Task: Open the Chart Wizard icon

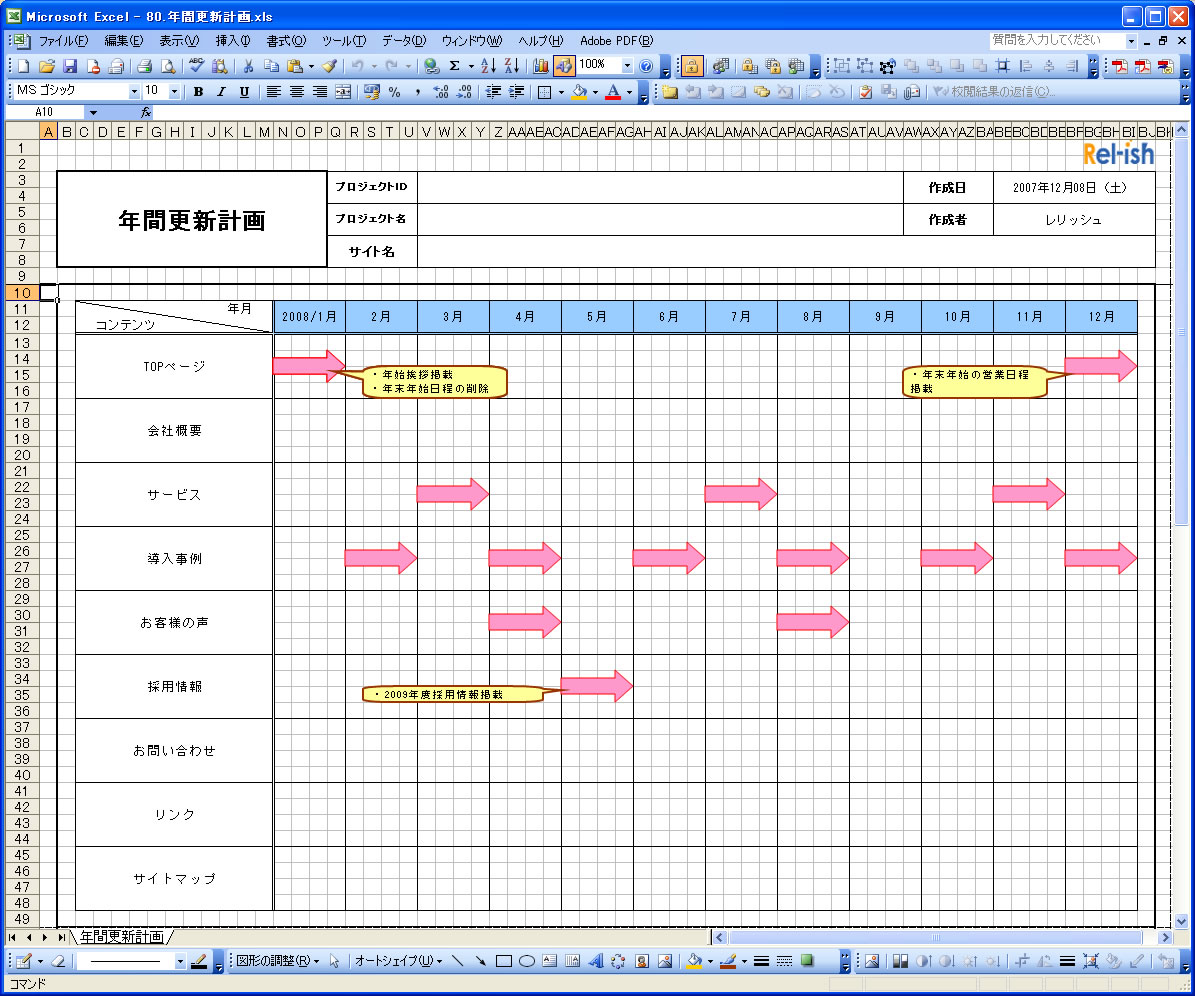Action: tap(541, 66)
